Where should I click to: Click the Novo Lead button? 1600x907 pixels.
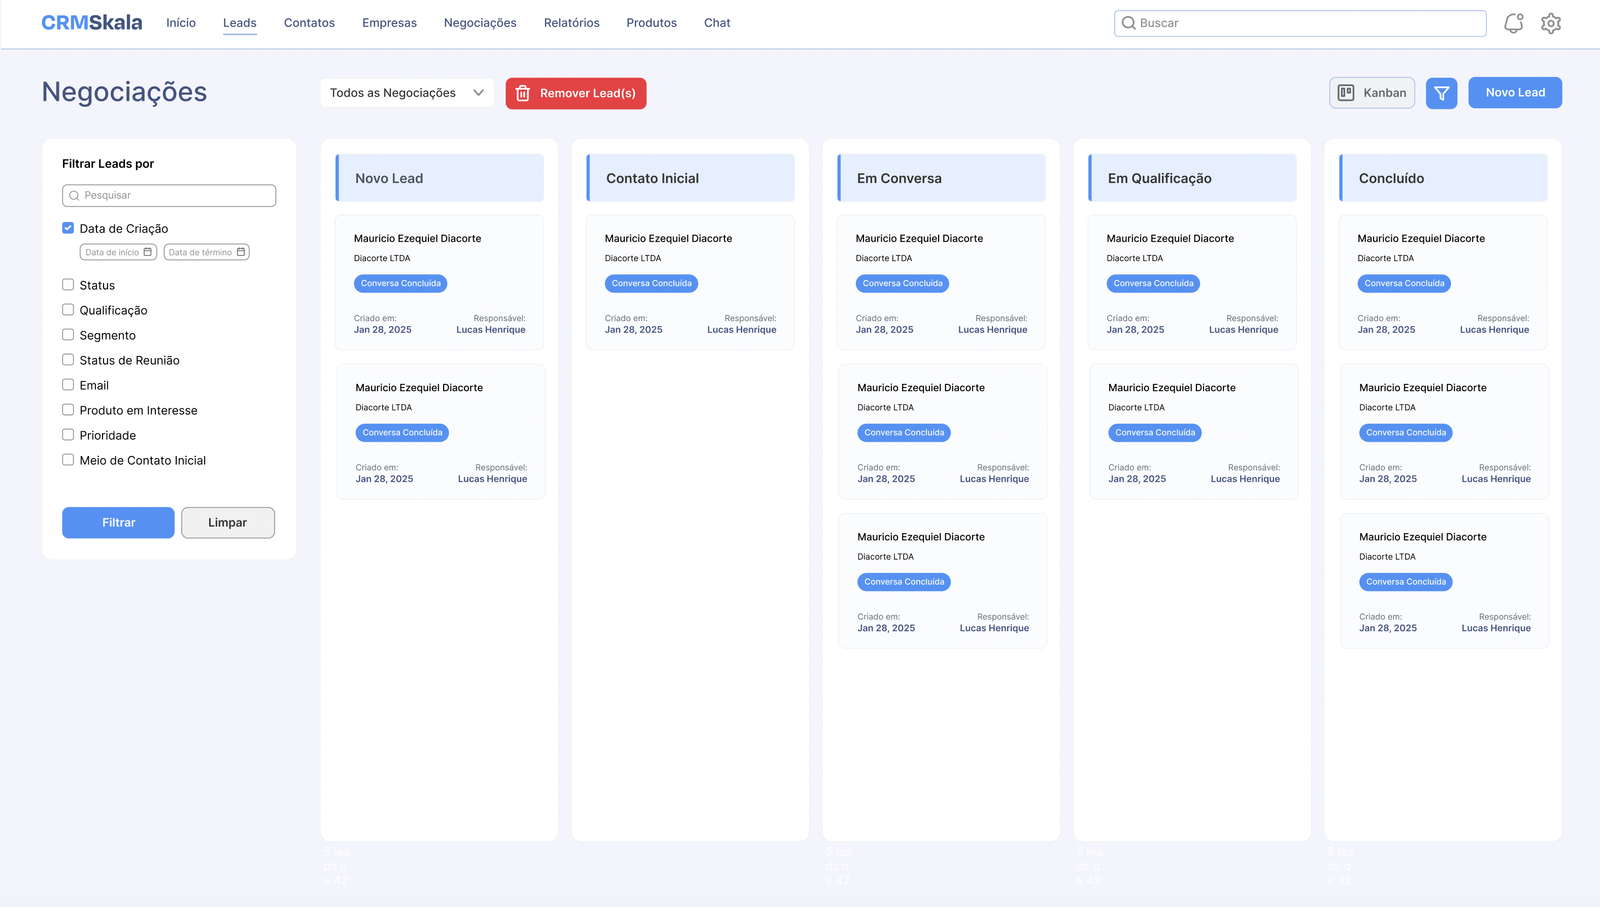(x=1514, y=93)
